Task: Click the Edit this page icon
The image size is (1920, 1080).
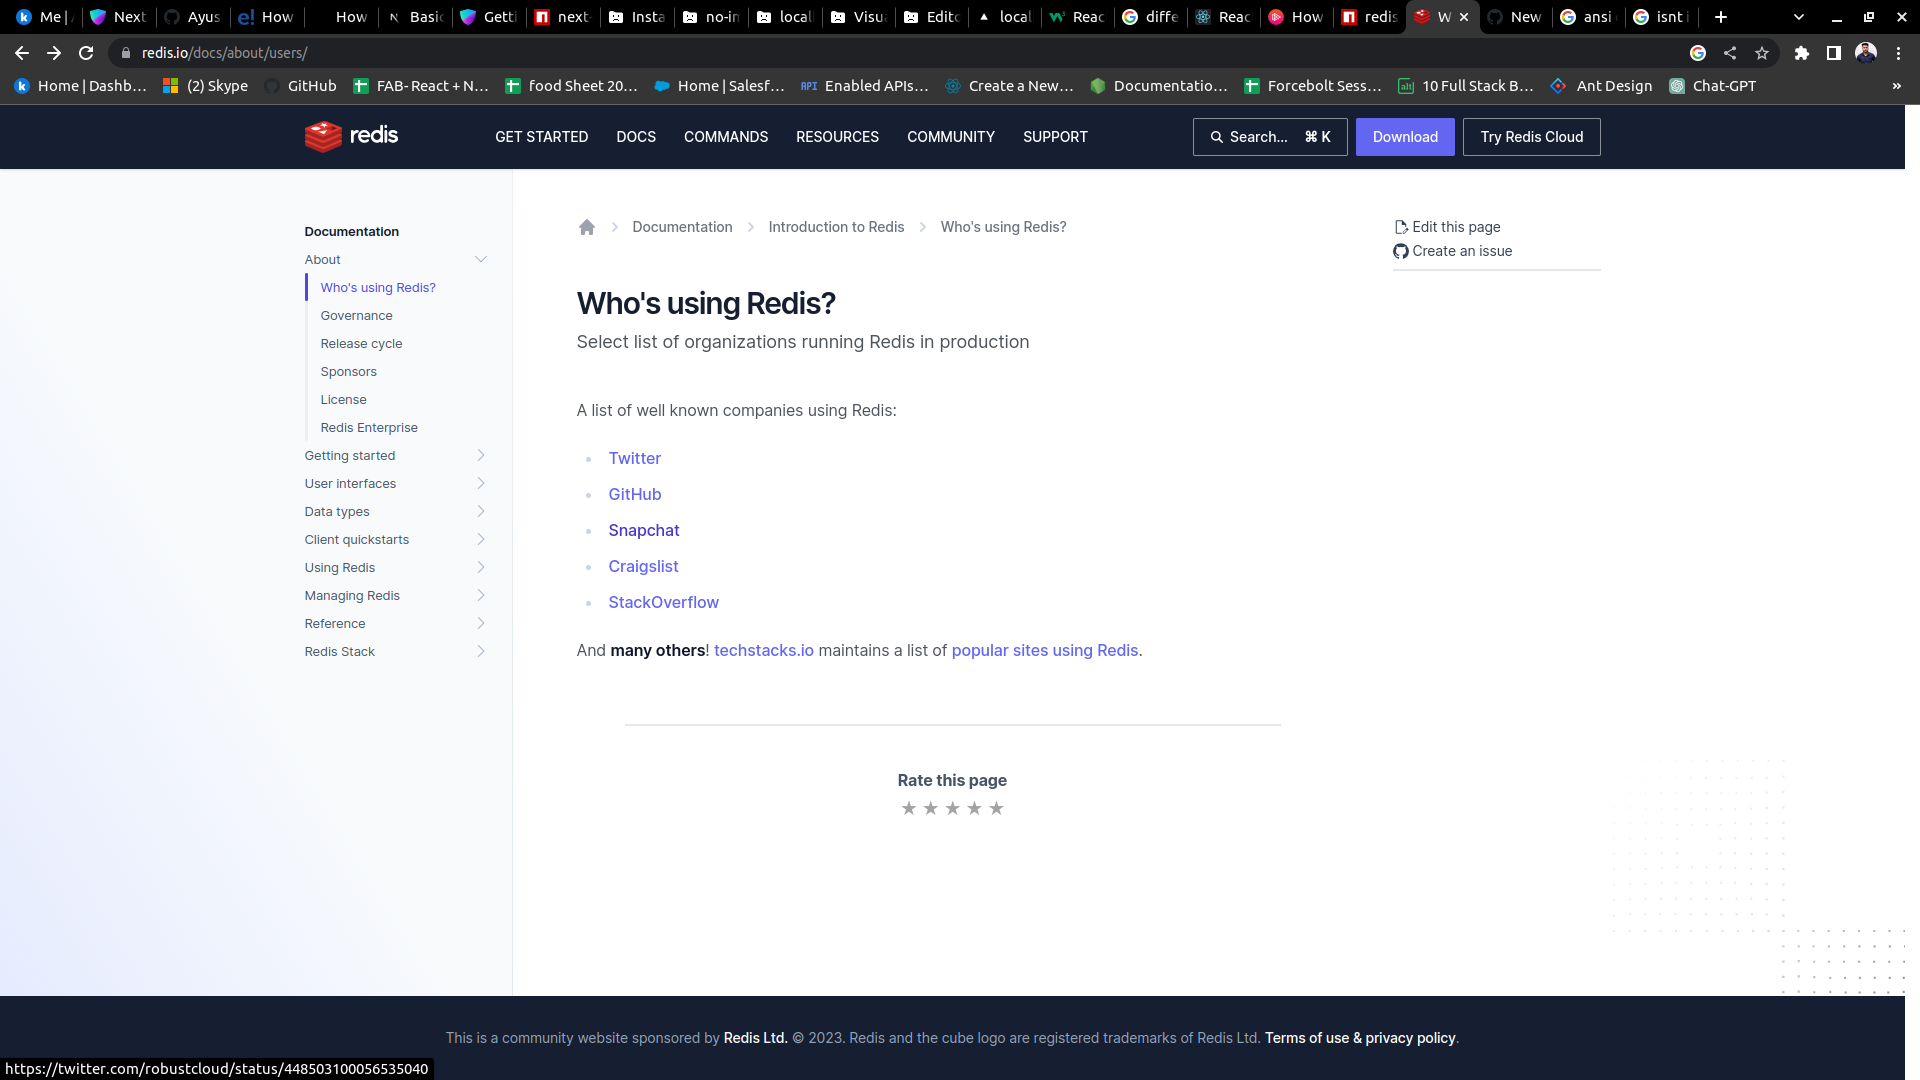Action: tap(1401, 227)
